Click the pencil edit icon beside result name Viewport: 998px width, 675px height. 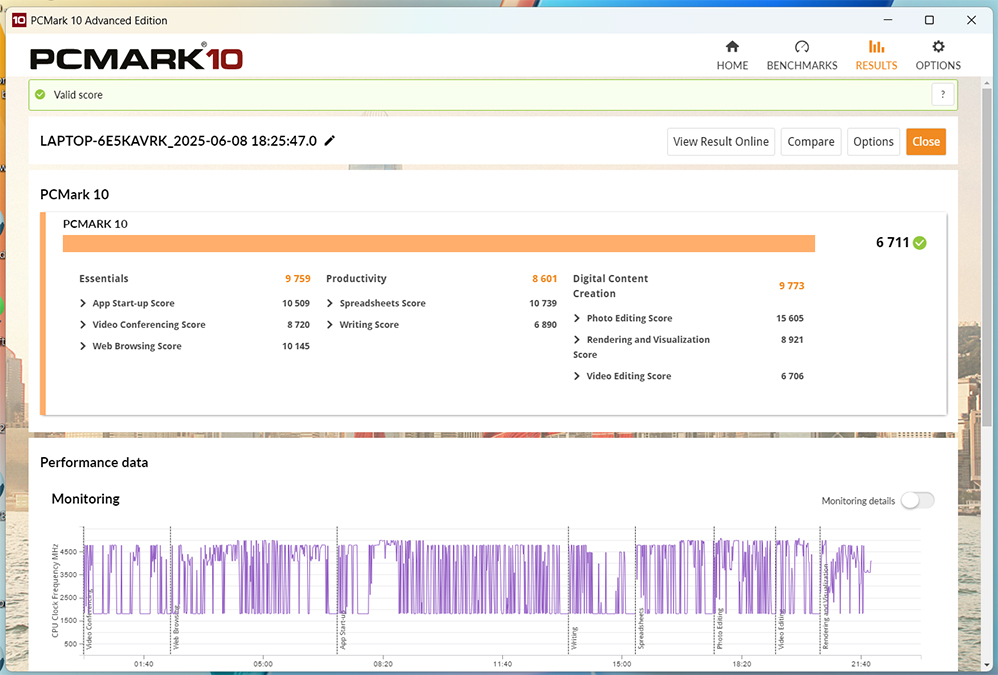pos(330,141)
